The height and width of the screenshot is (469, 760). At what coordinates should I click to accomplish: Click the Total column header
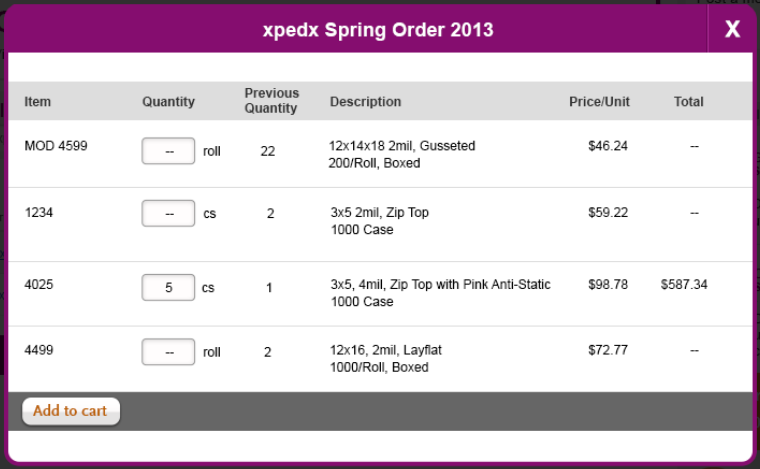click(688, 102)
